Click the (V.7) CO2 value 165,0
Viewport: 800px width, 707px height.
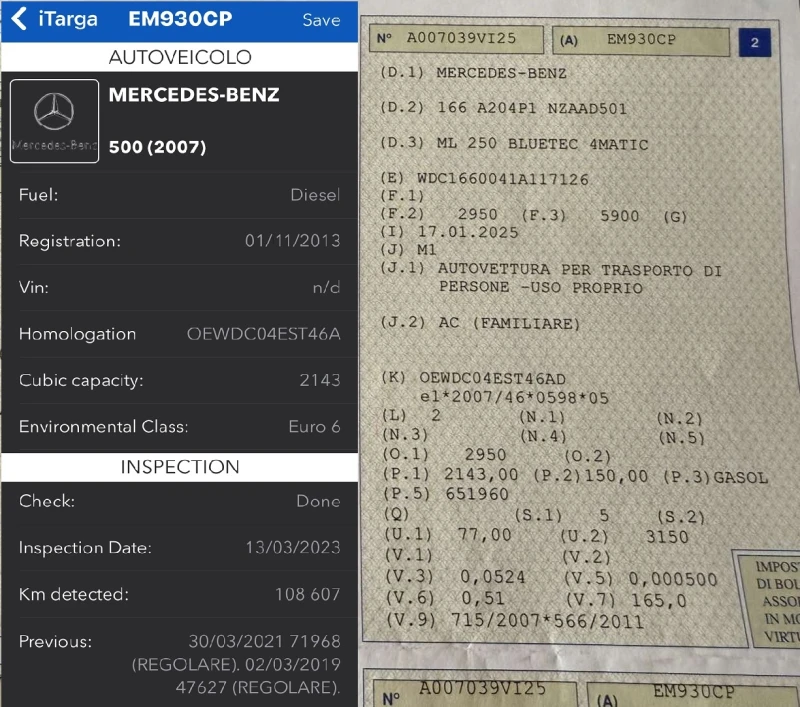point(659,600)
